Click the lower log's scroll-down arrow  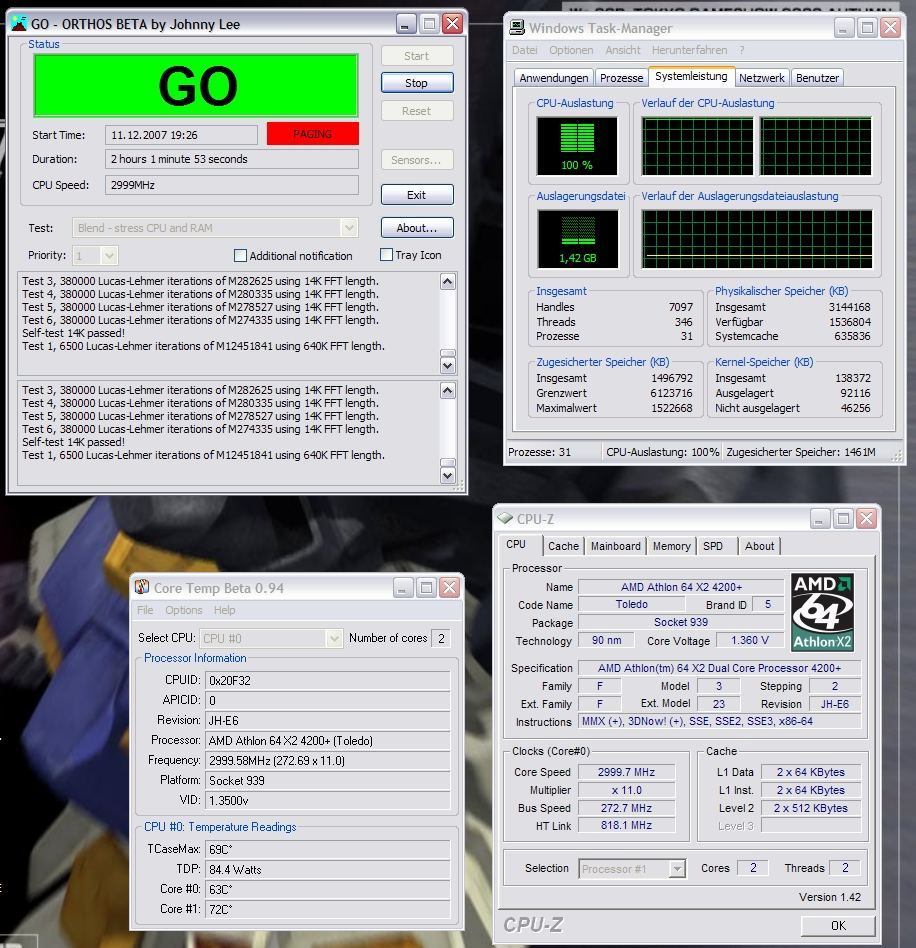click(447, 475)
